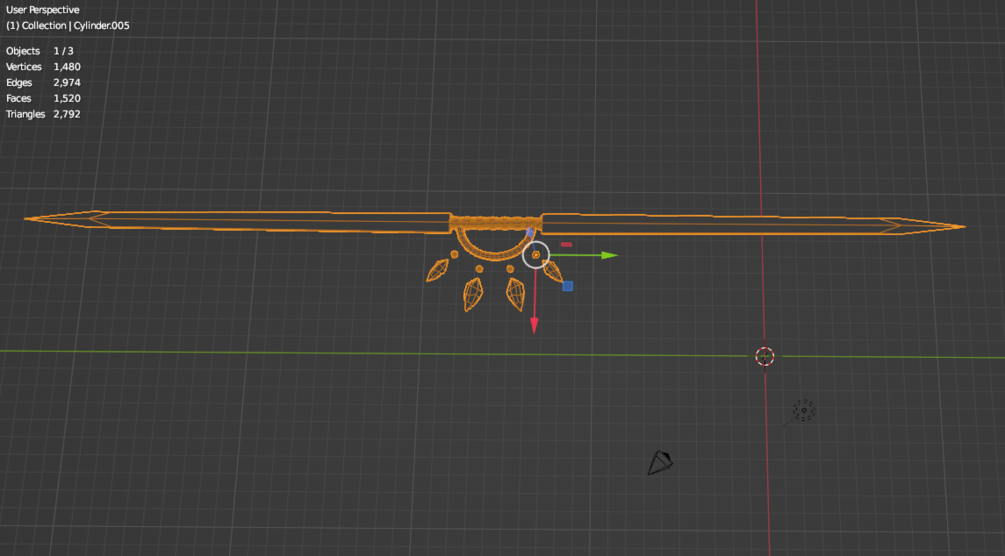Click the blue square plane handle of gizmo
1005x556 pixels.
(x=567, y=286)
